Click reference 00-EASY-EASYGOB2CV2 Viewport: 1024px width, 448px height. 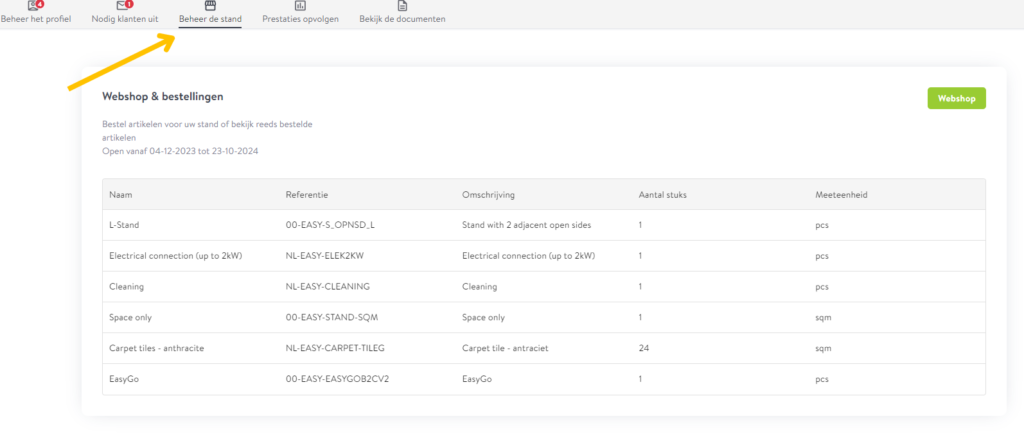point(337,379)
